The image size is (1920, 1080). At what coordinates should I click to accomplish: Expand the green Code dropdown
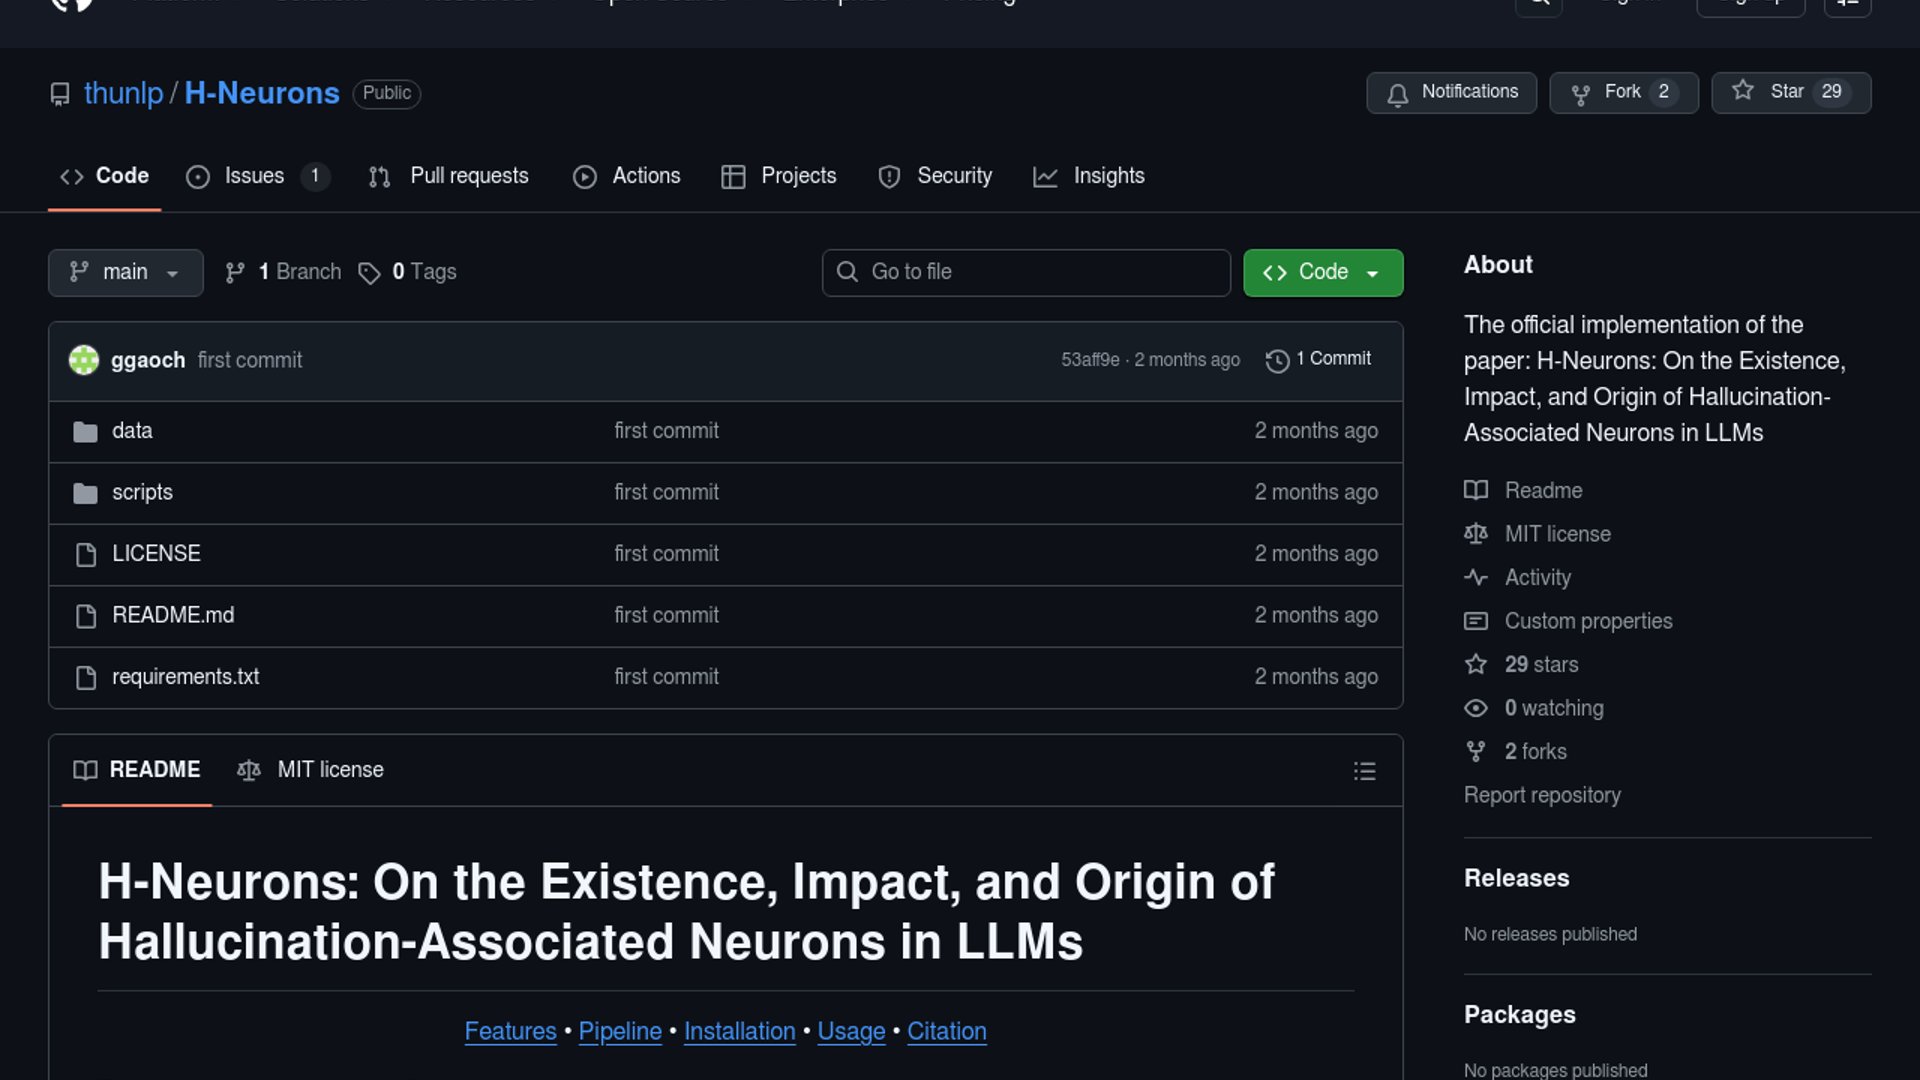point(1322,273)
